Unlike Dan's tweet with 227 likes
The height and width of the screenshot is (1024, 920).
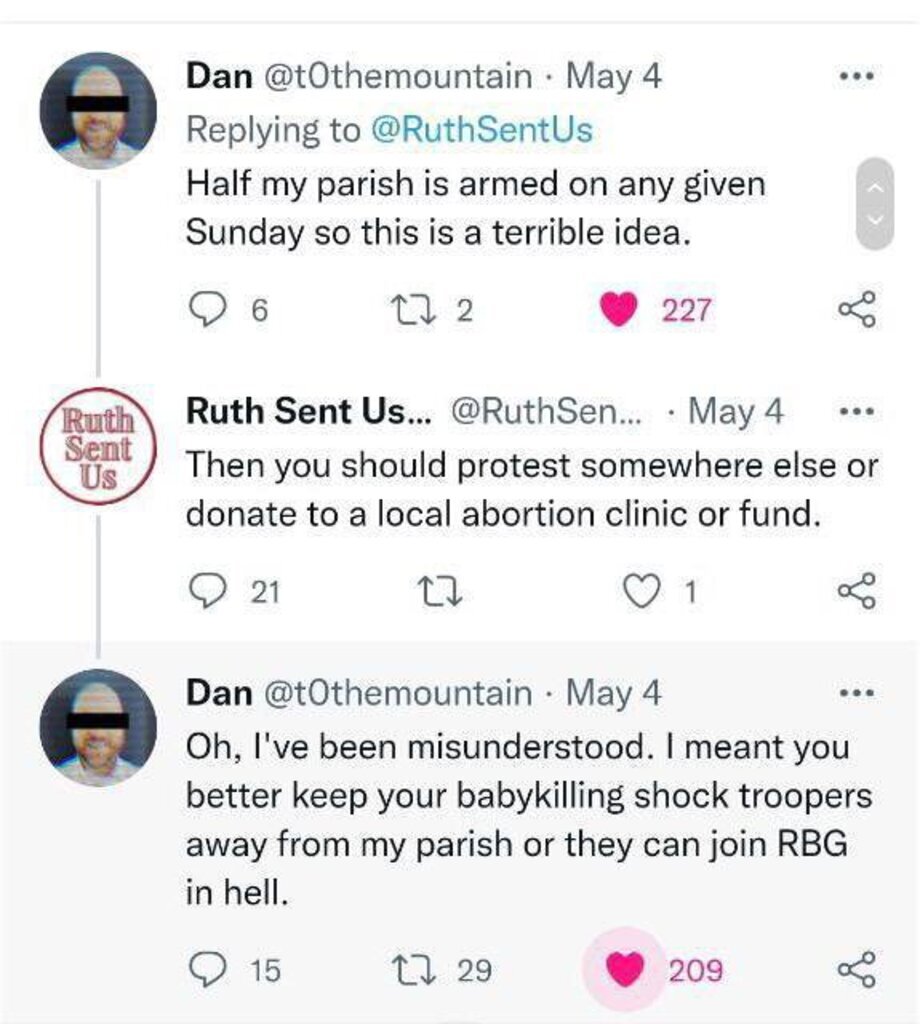tap(620, 311)
